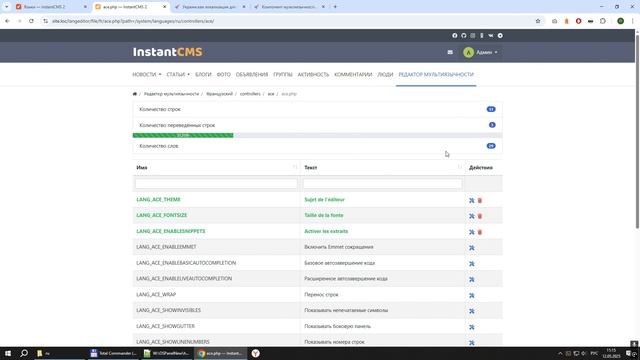Click 'Taille de la fonte' translation text

324,215
